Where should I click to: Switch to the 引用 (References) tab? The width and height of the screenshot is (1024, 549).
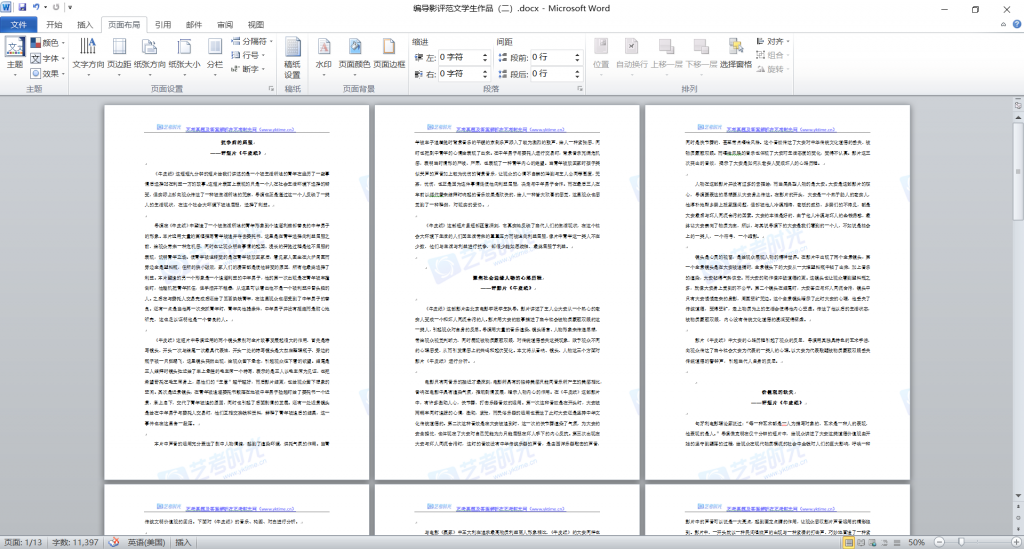pos(163,24)
